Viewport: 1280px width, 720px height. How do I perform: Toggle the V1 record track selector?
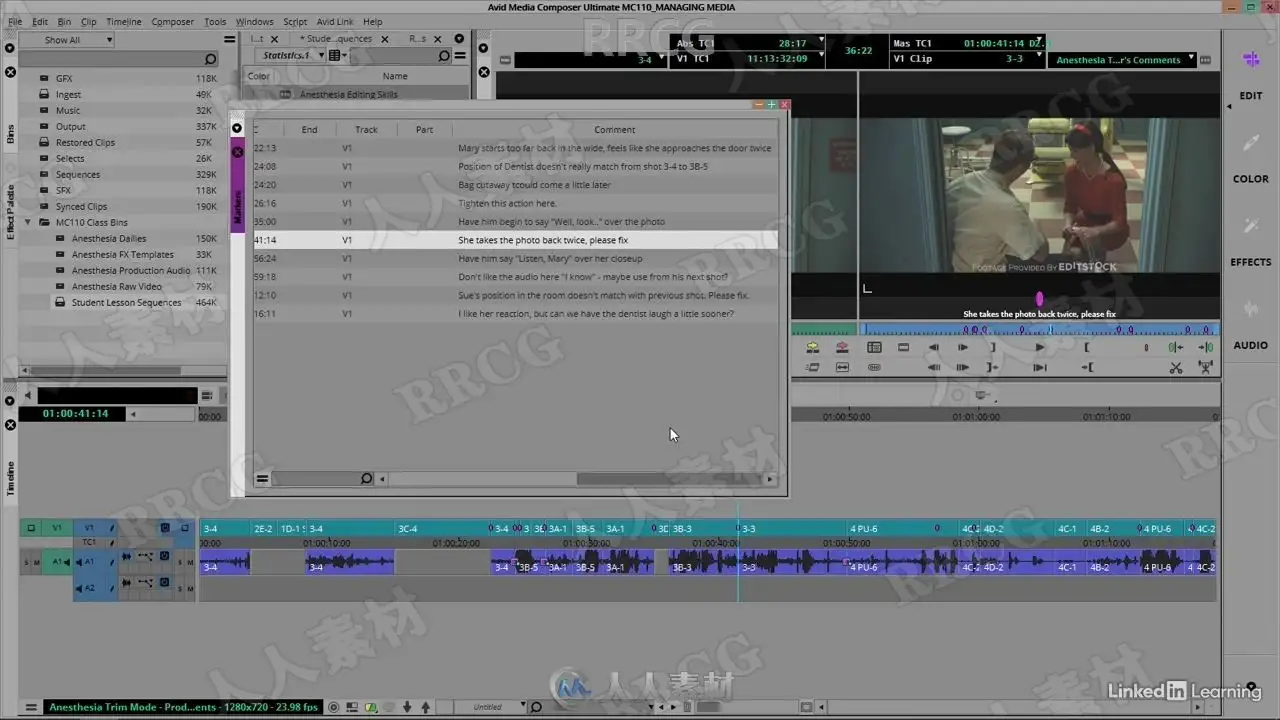pos(91,528)
